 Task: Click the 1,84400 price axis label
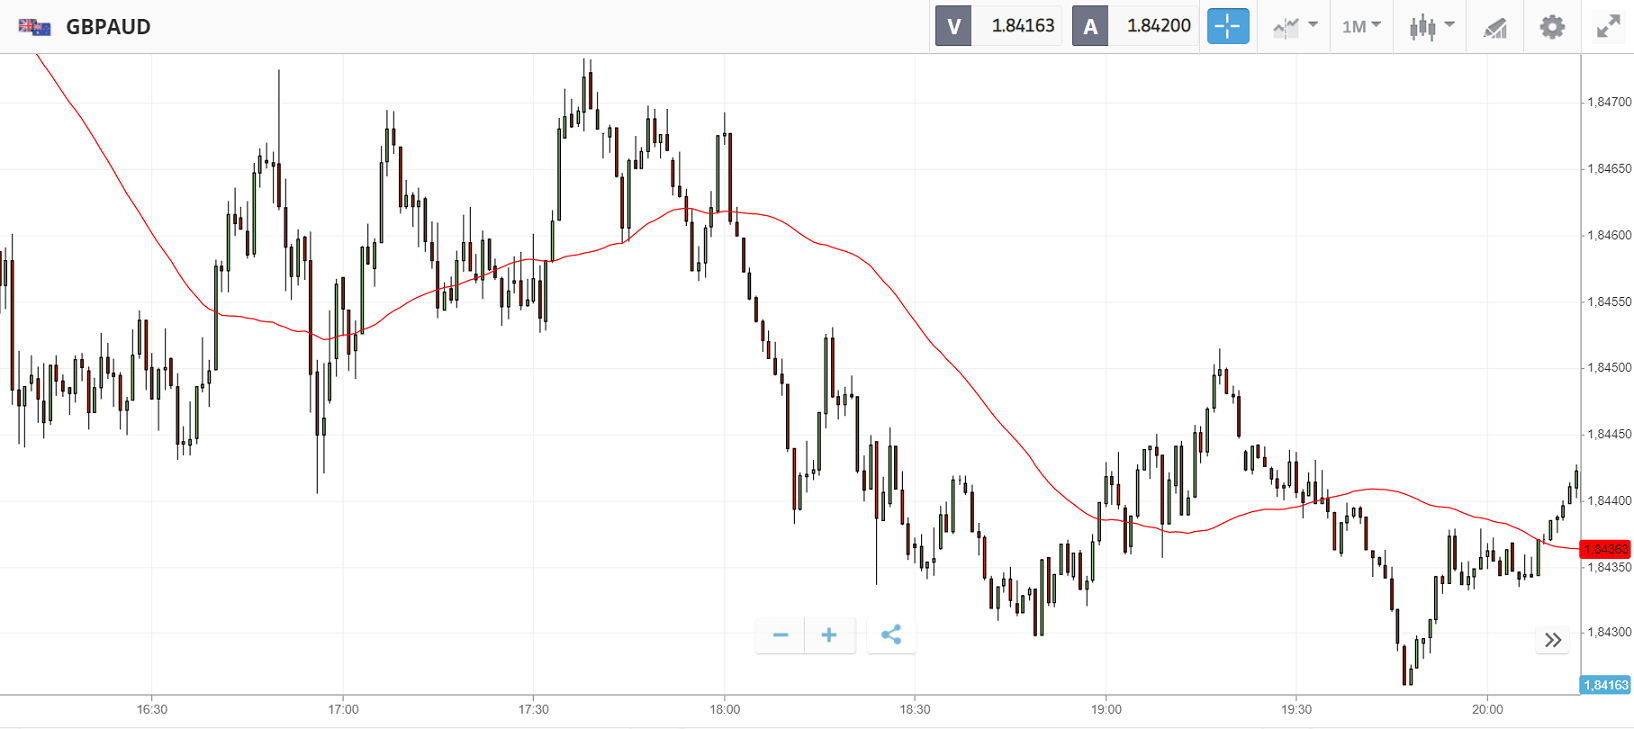(x=1609, y=501)
